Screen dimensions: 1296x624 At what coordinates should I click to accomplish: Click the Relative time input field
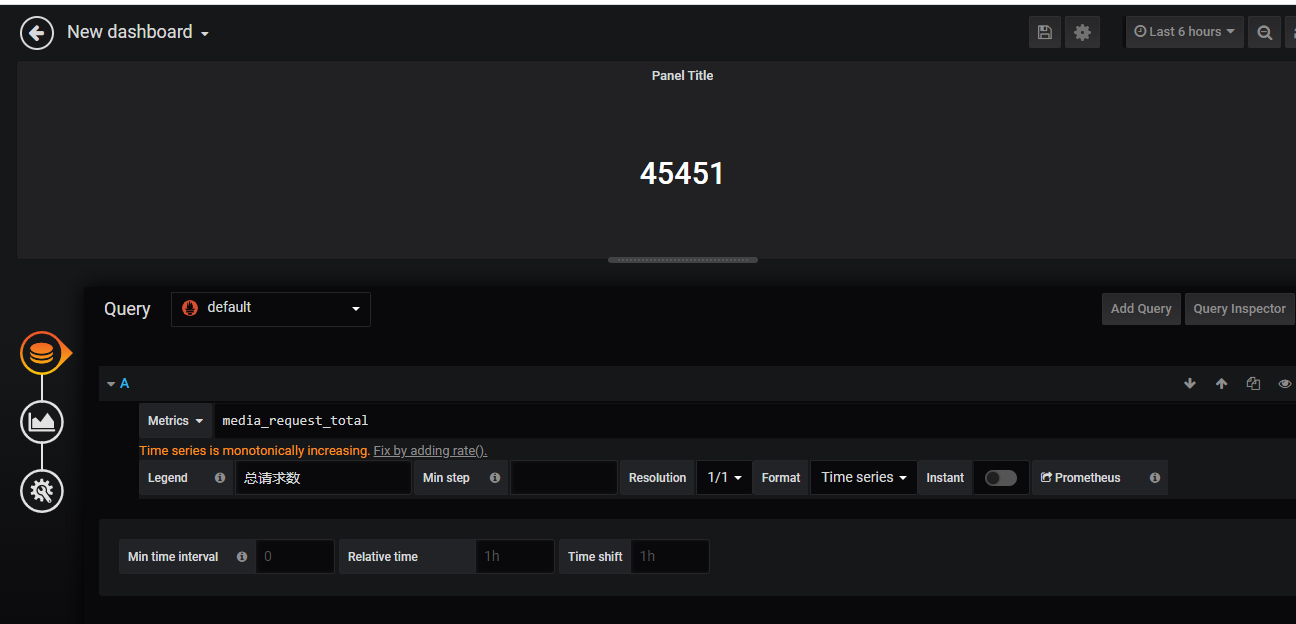515,557
